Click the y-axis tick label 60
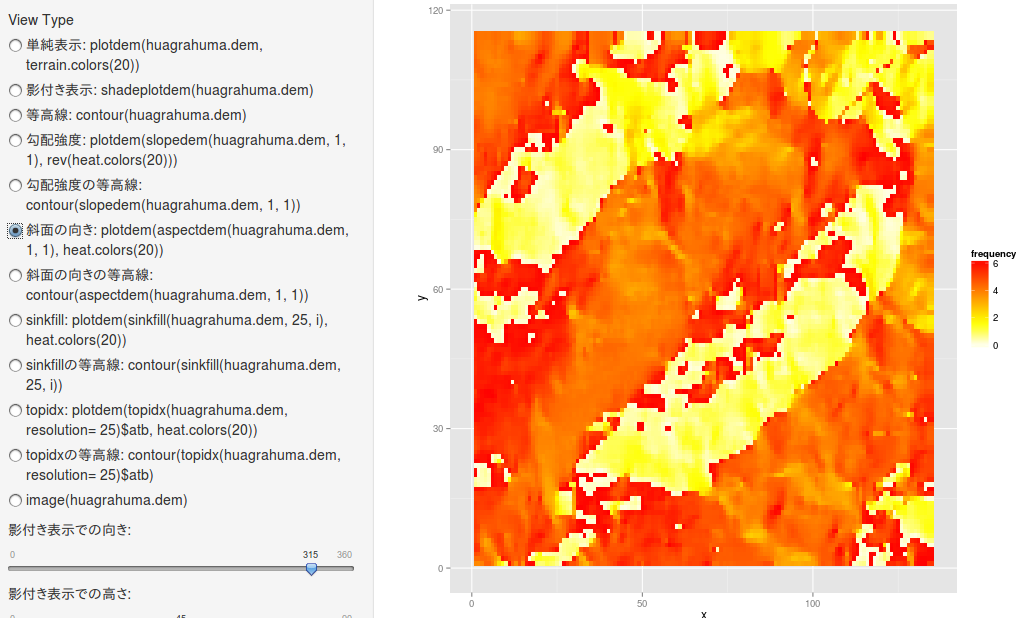Screen dimensions: 1016x618 tap(438, 290)
